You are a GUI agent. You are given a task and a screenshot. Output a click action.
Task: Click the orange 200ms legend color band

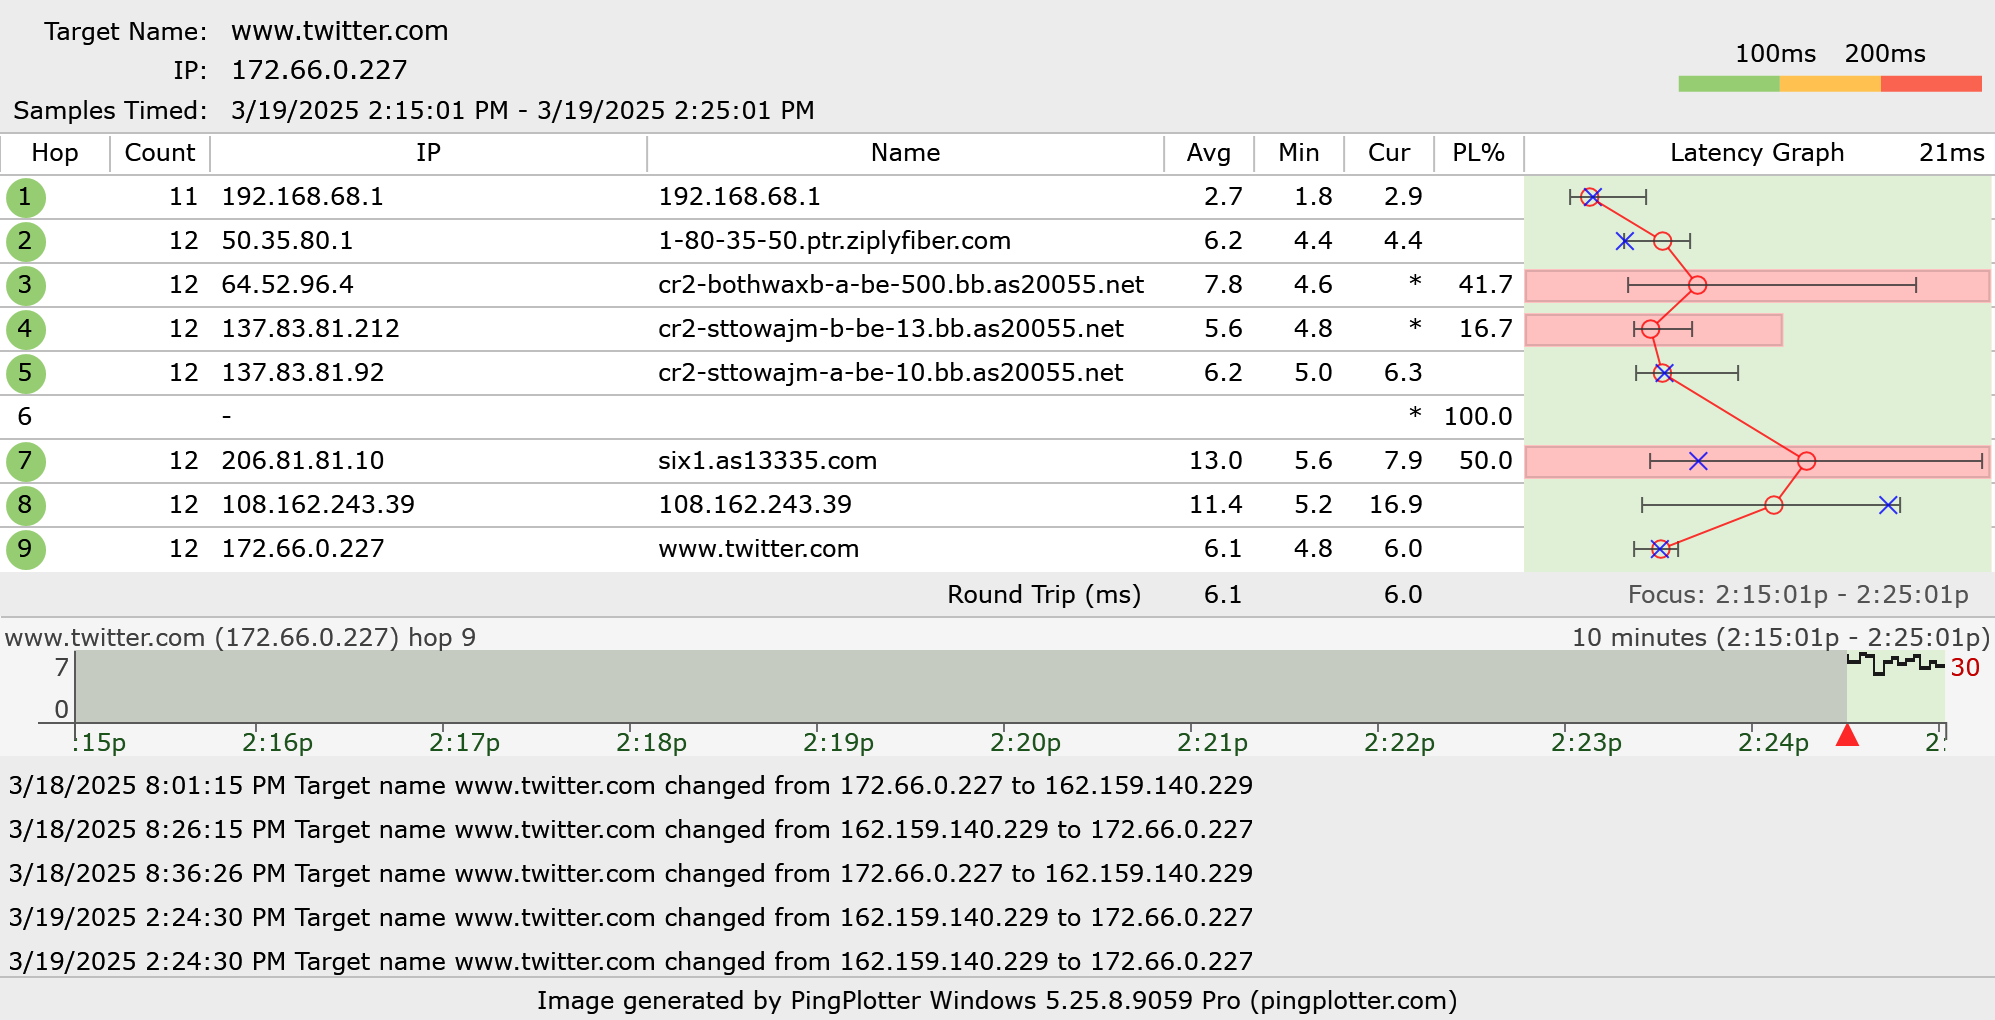1830,84
